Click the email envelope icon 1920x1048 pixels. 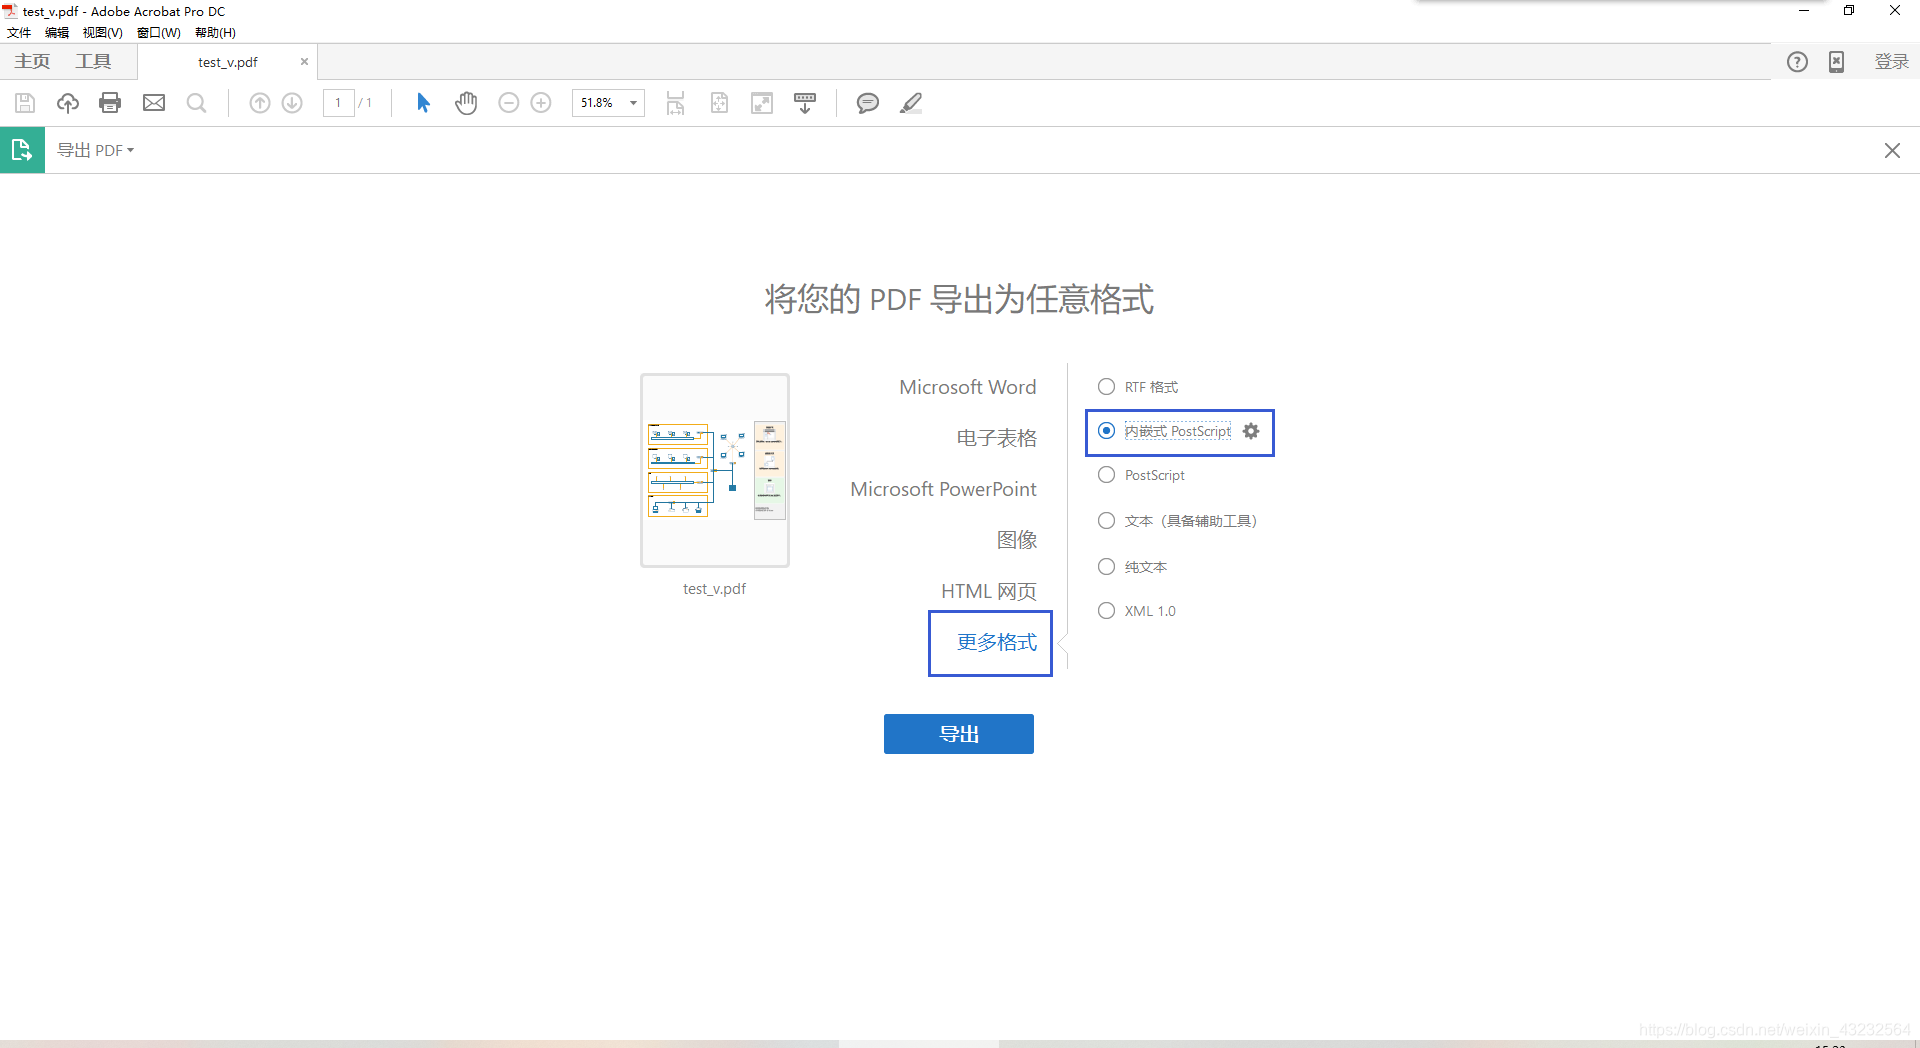154,103
